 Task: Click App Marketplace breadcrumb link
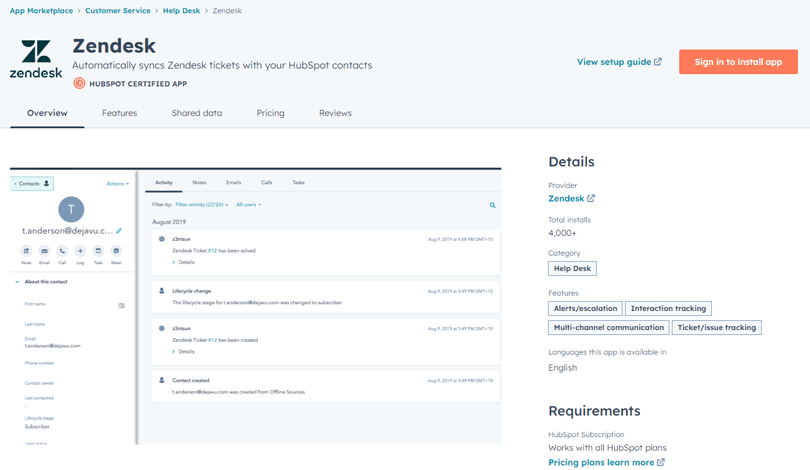pos(41,10)
